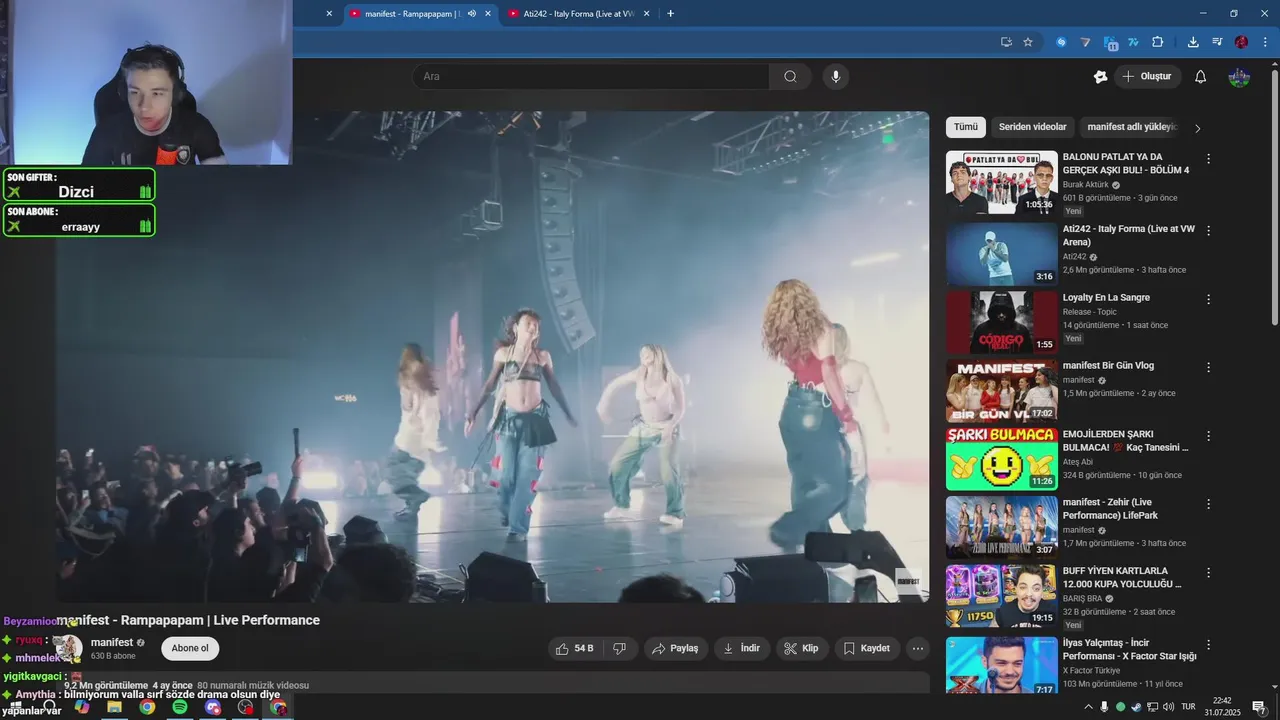Open more actions ellipsis below the video
This screenshot has height=720, width=1280.
(x=918, y=648)
